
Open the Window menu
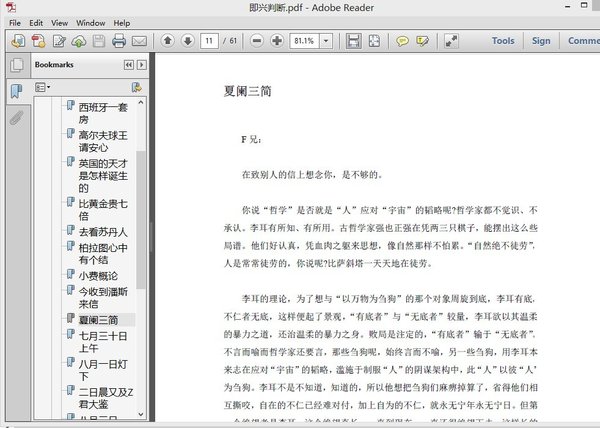pyautogui.click(x=91, y=23)
